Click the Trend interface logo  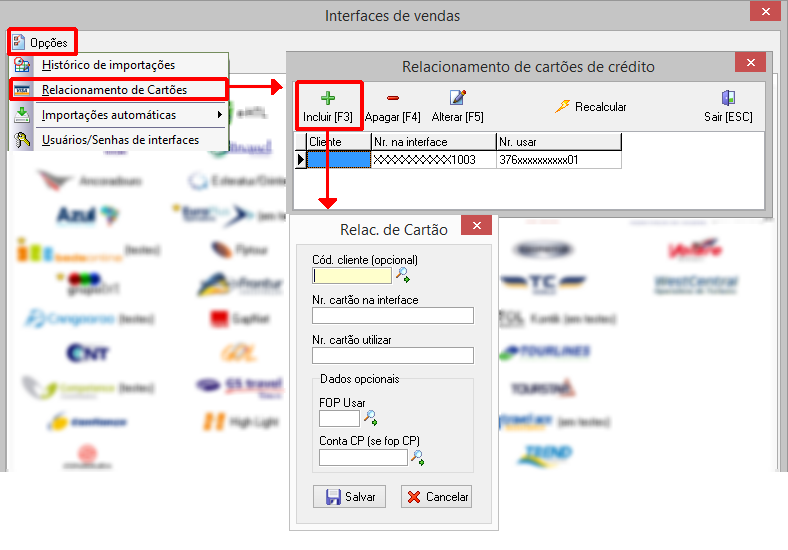tap(545, 454)
